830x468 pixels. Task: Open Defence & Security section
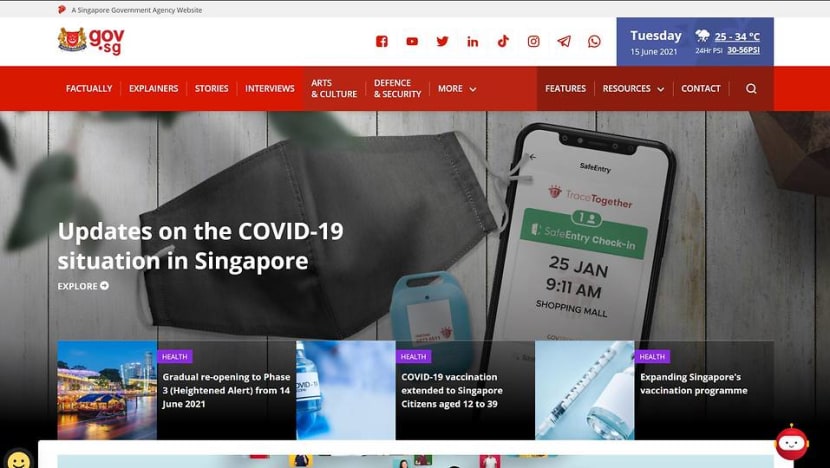tap(398, 88)
